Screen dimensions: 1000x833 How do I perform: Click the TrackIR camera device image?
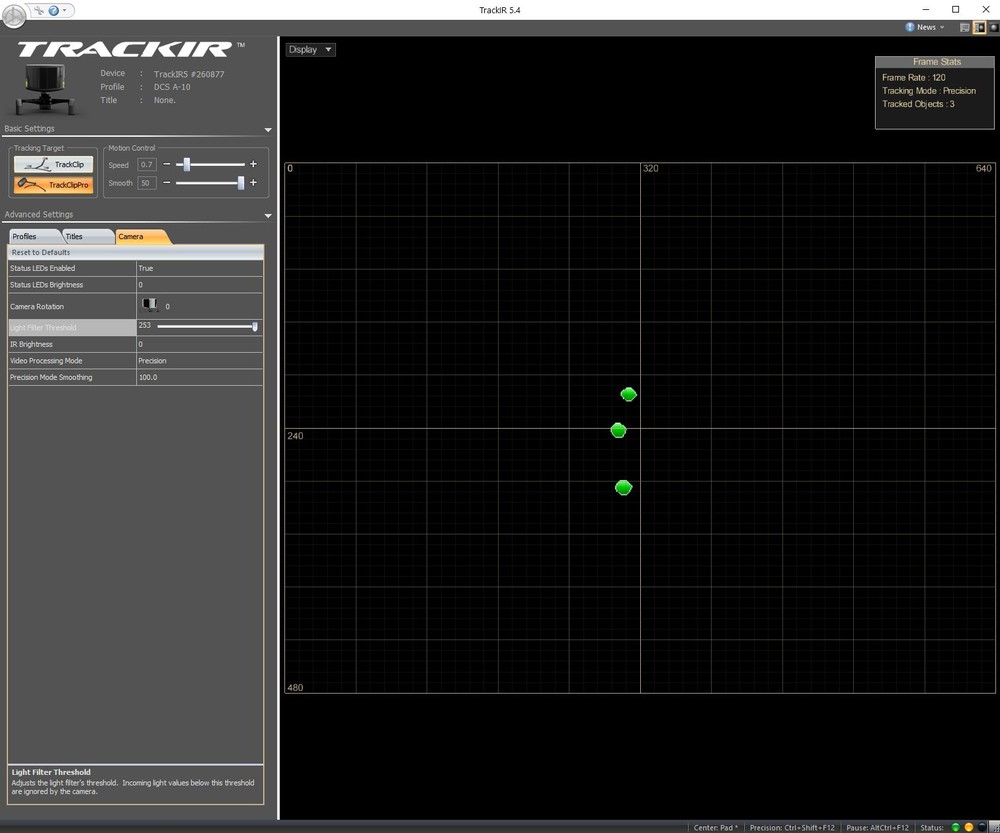[43, 89]
